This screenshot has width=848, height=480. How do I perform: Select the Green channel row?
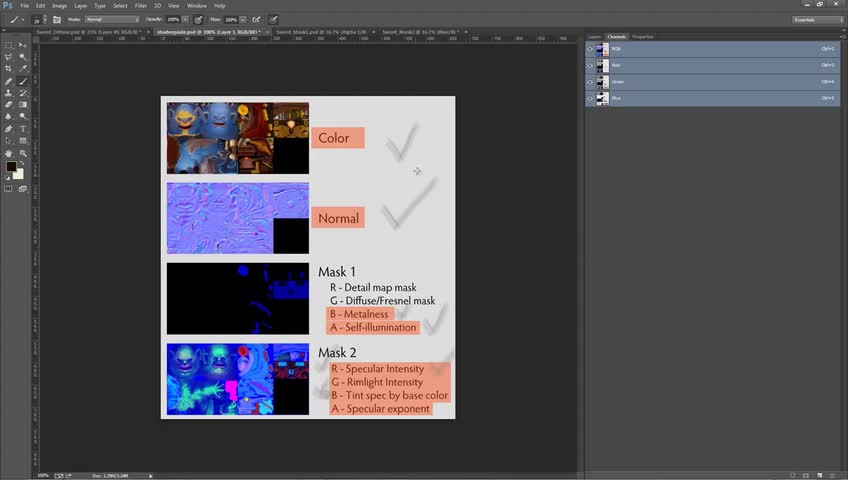[x=712, y=82]
